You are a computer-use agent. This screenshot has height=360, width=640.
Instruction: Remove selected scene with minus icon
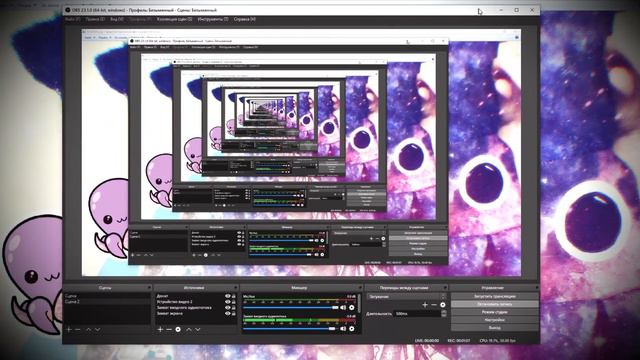tap(78, 329)
